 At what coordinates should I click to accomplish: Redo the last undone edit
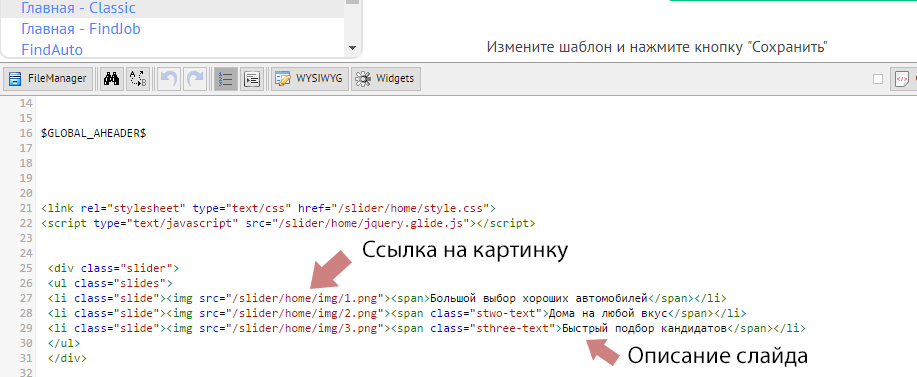(x=195, y=78)
